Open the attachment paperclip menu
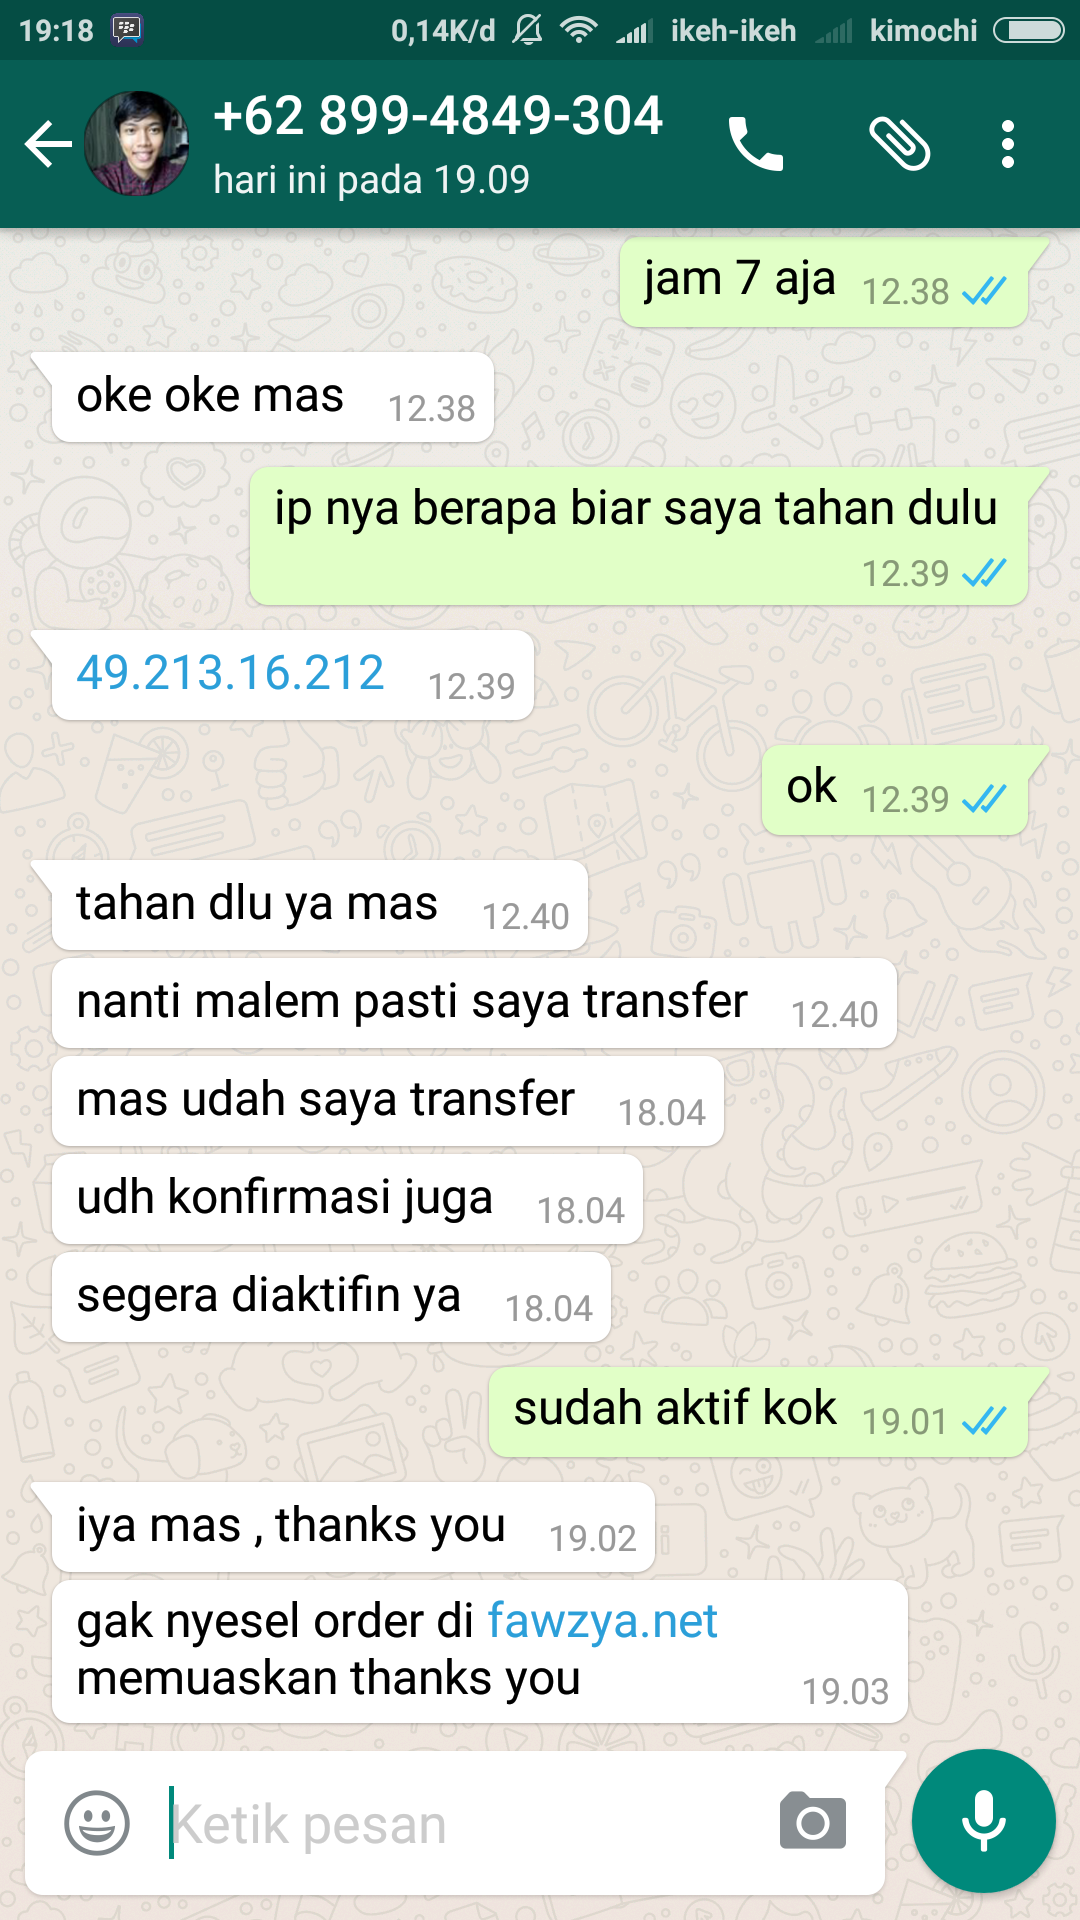The width and height of the screenshot is (1080, 1920). pyautogui.click(x=900, y=144)
